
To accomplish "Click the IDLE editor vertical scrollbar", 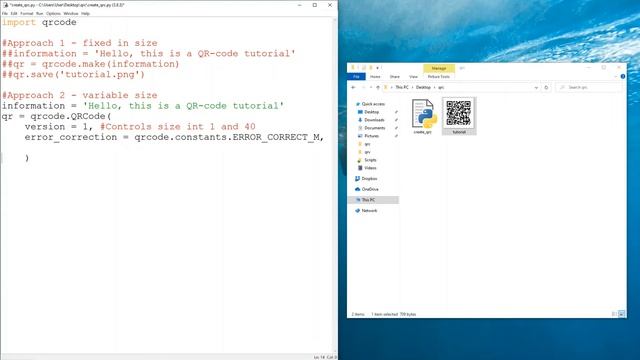I will [x=336, y=184].
